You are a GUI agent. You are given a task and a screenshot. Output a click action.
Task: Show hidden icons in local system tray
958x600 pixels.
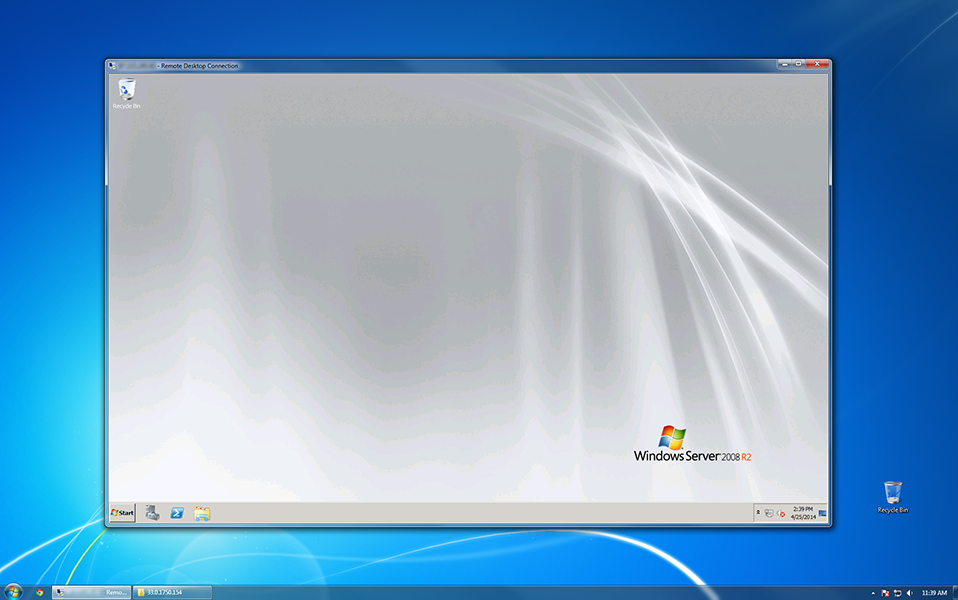pyautogui.click(x=872, y=593)
